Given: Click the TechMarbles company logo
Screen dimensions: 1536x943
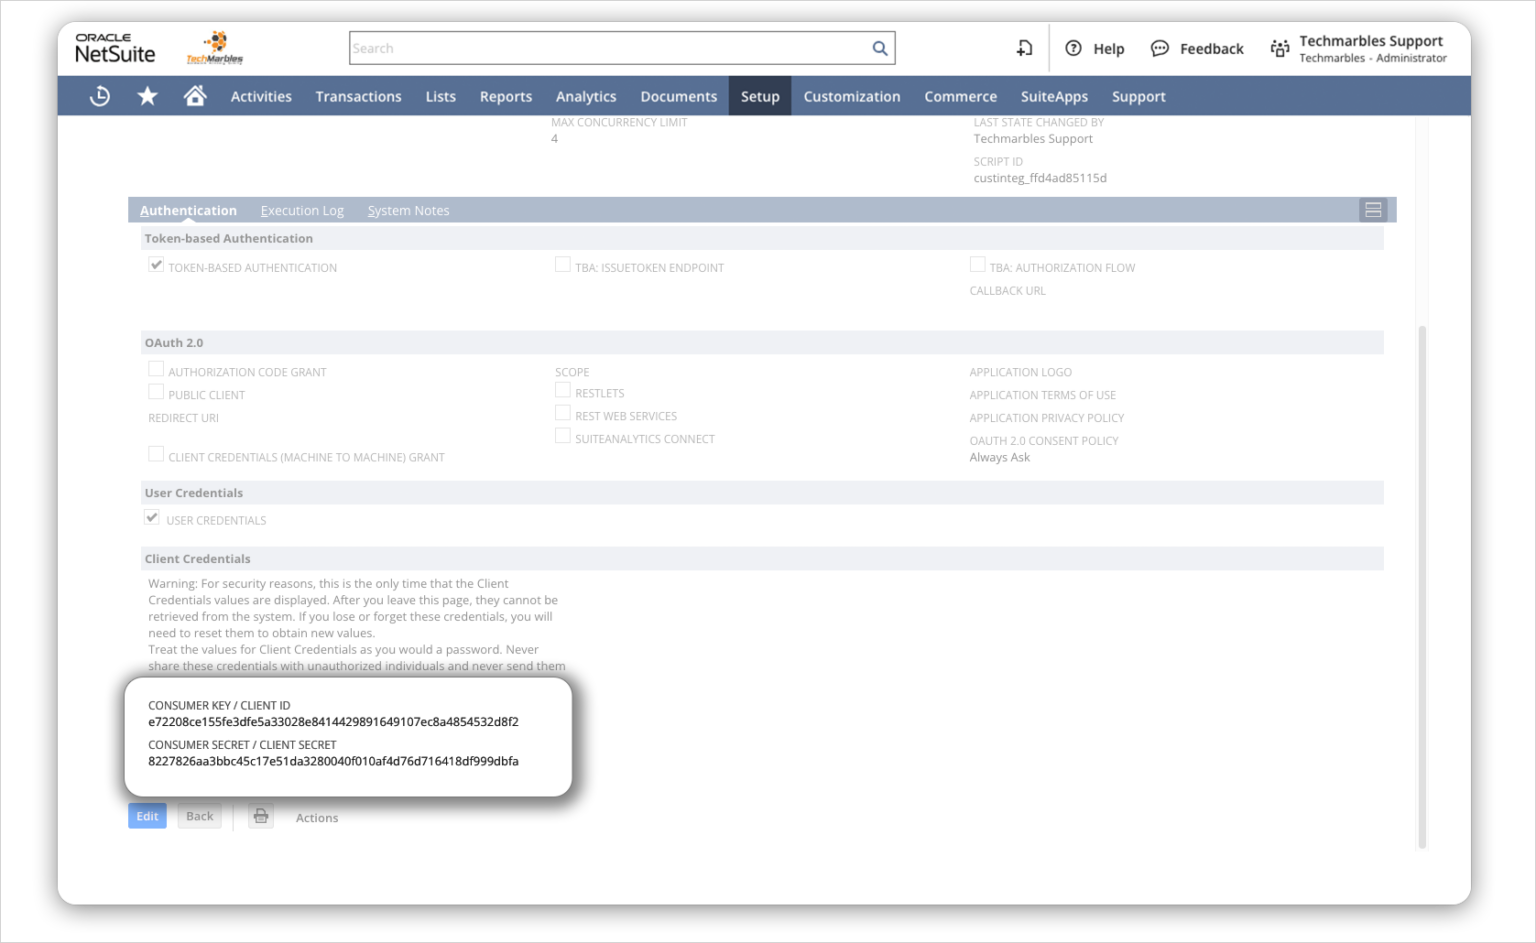Looking at the screenshot, I should click(215, 48).
